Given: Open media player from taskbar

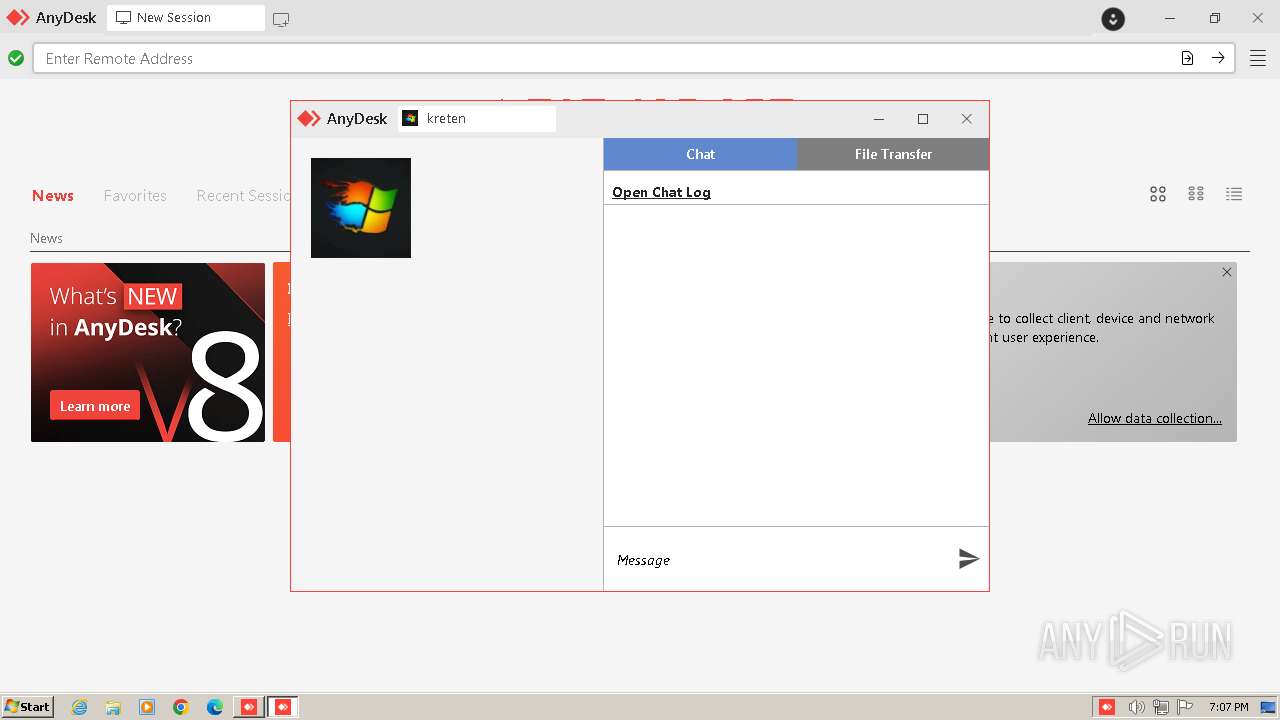Looking at the screenshot, I should click(147, 707).
